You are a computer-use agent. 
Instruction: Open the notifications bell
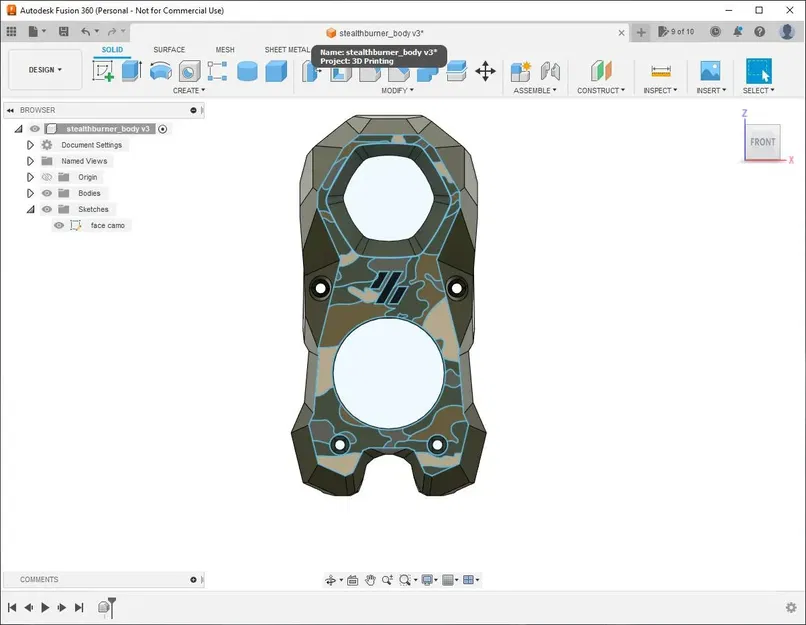(738, 32)
